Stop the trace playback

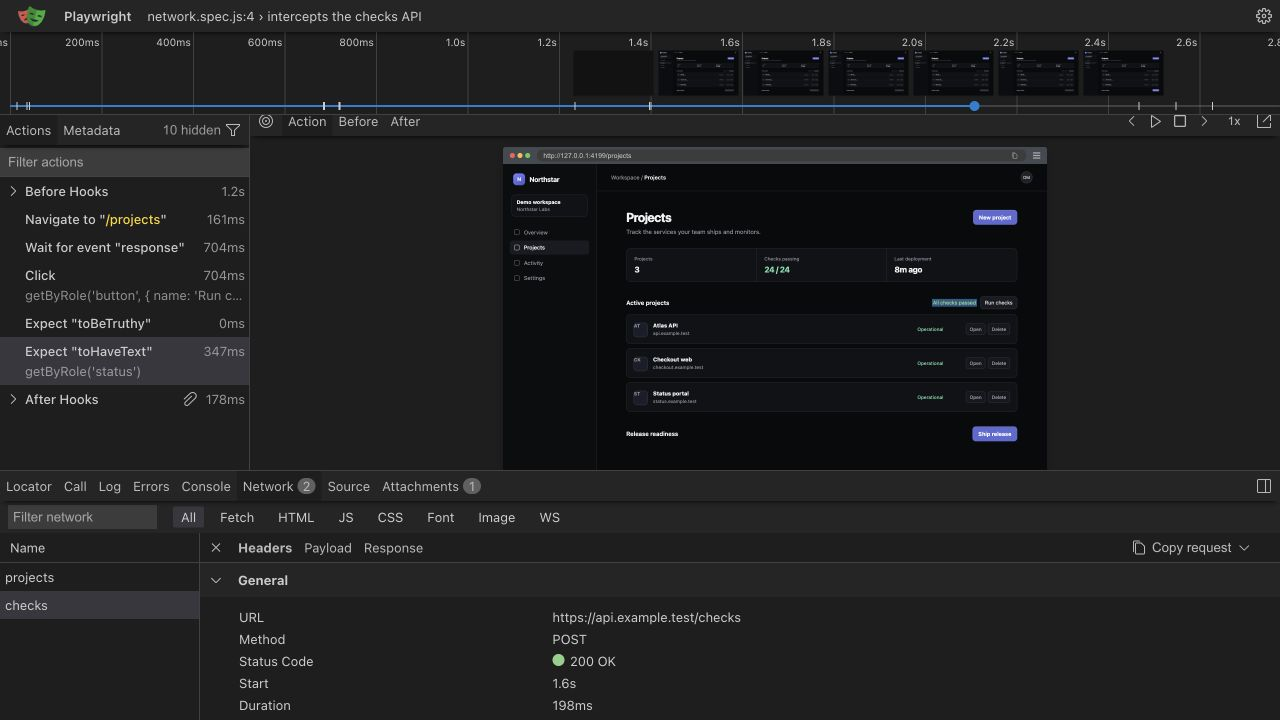1180,121
